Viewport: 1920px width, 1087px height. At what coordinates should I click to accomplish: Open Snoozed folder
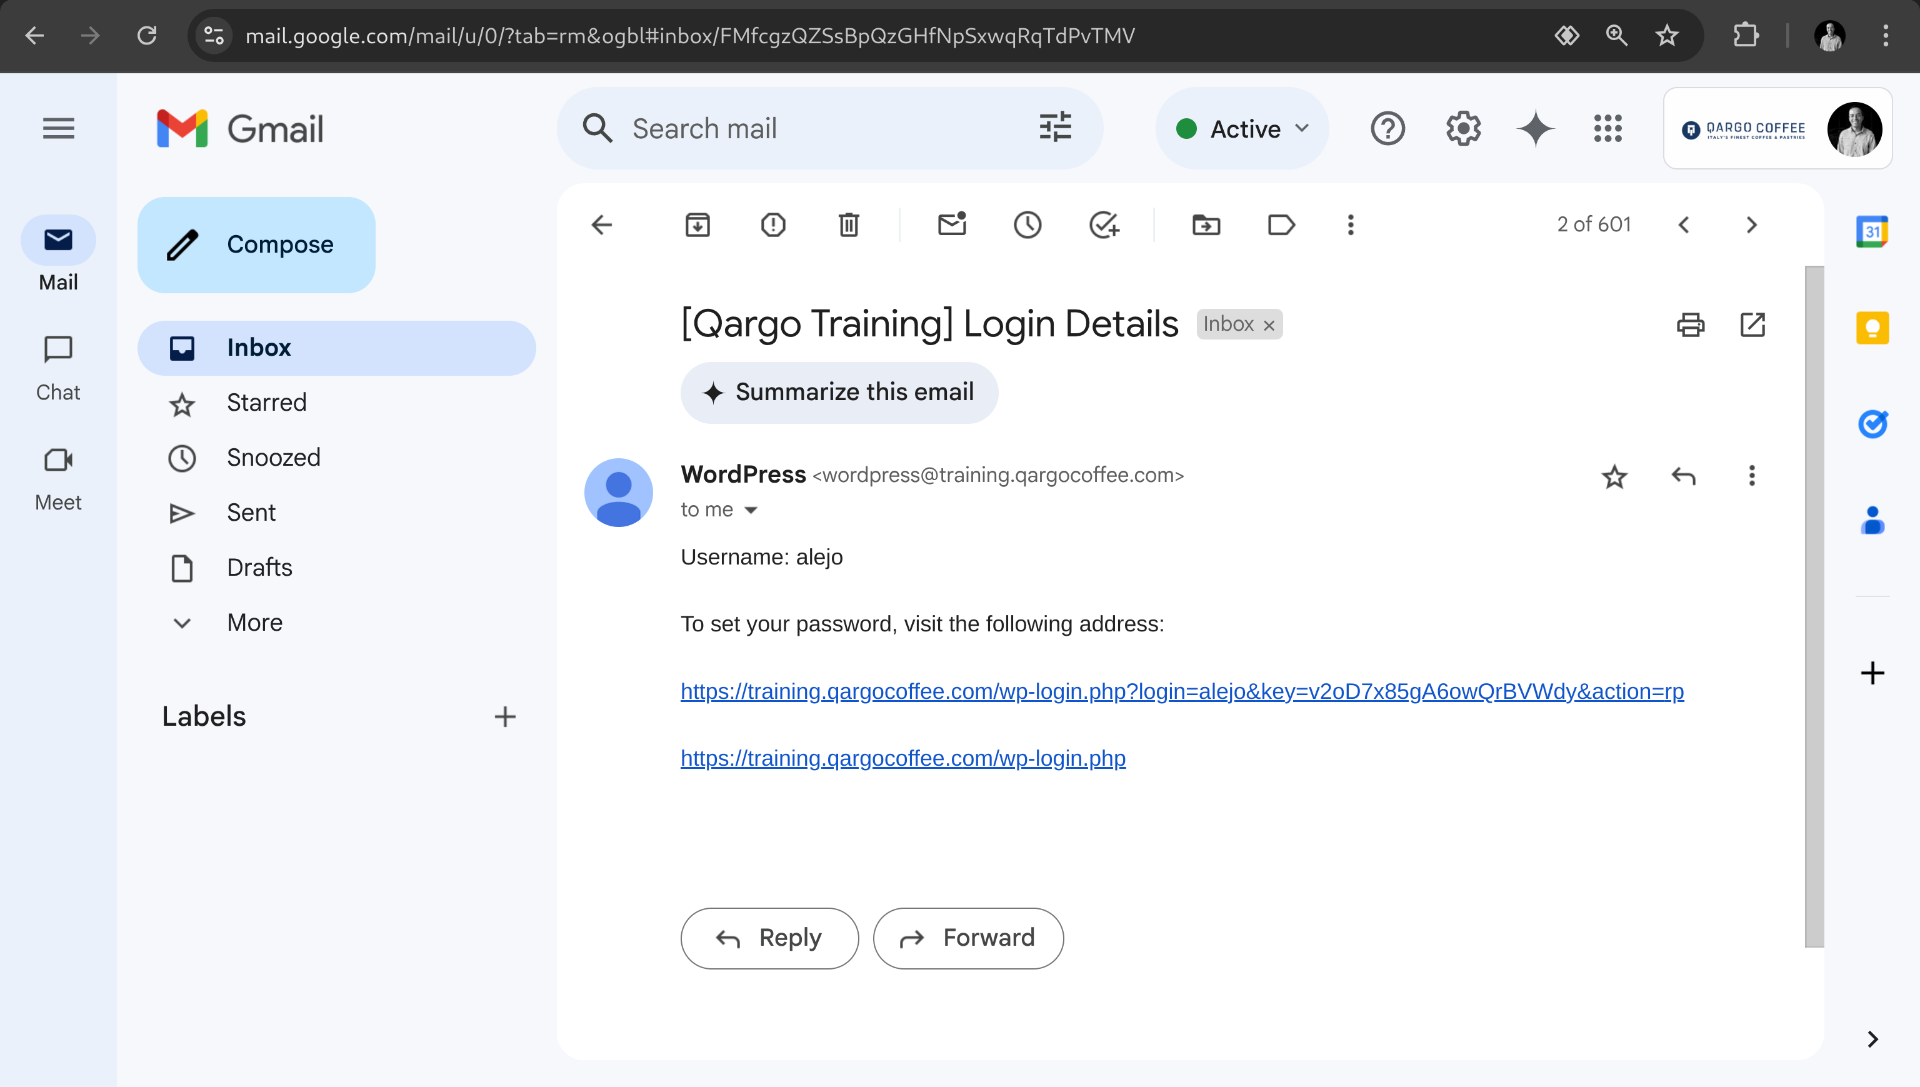[337, 458]
